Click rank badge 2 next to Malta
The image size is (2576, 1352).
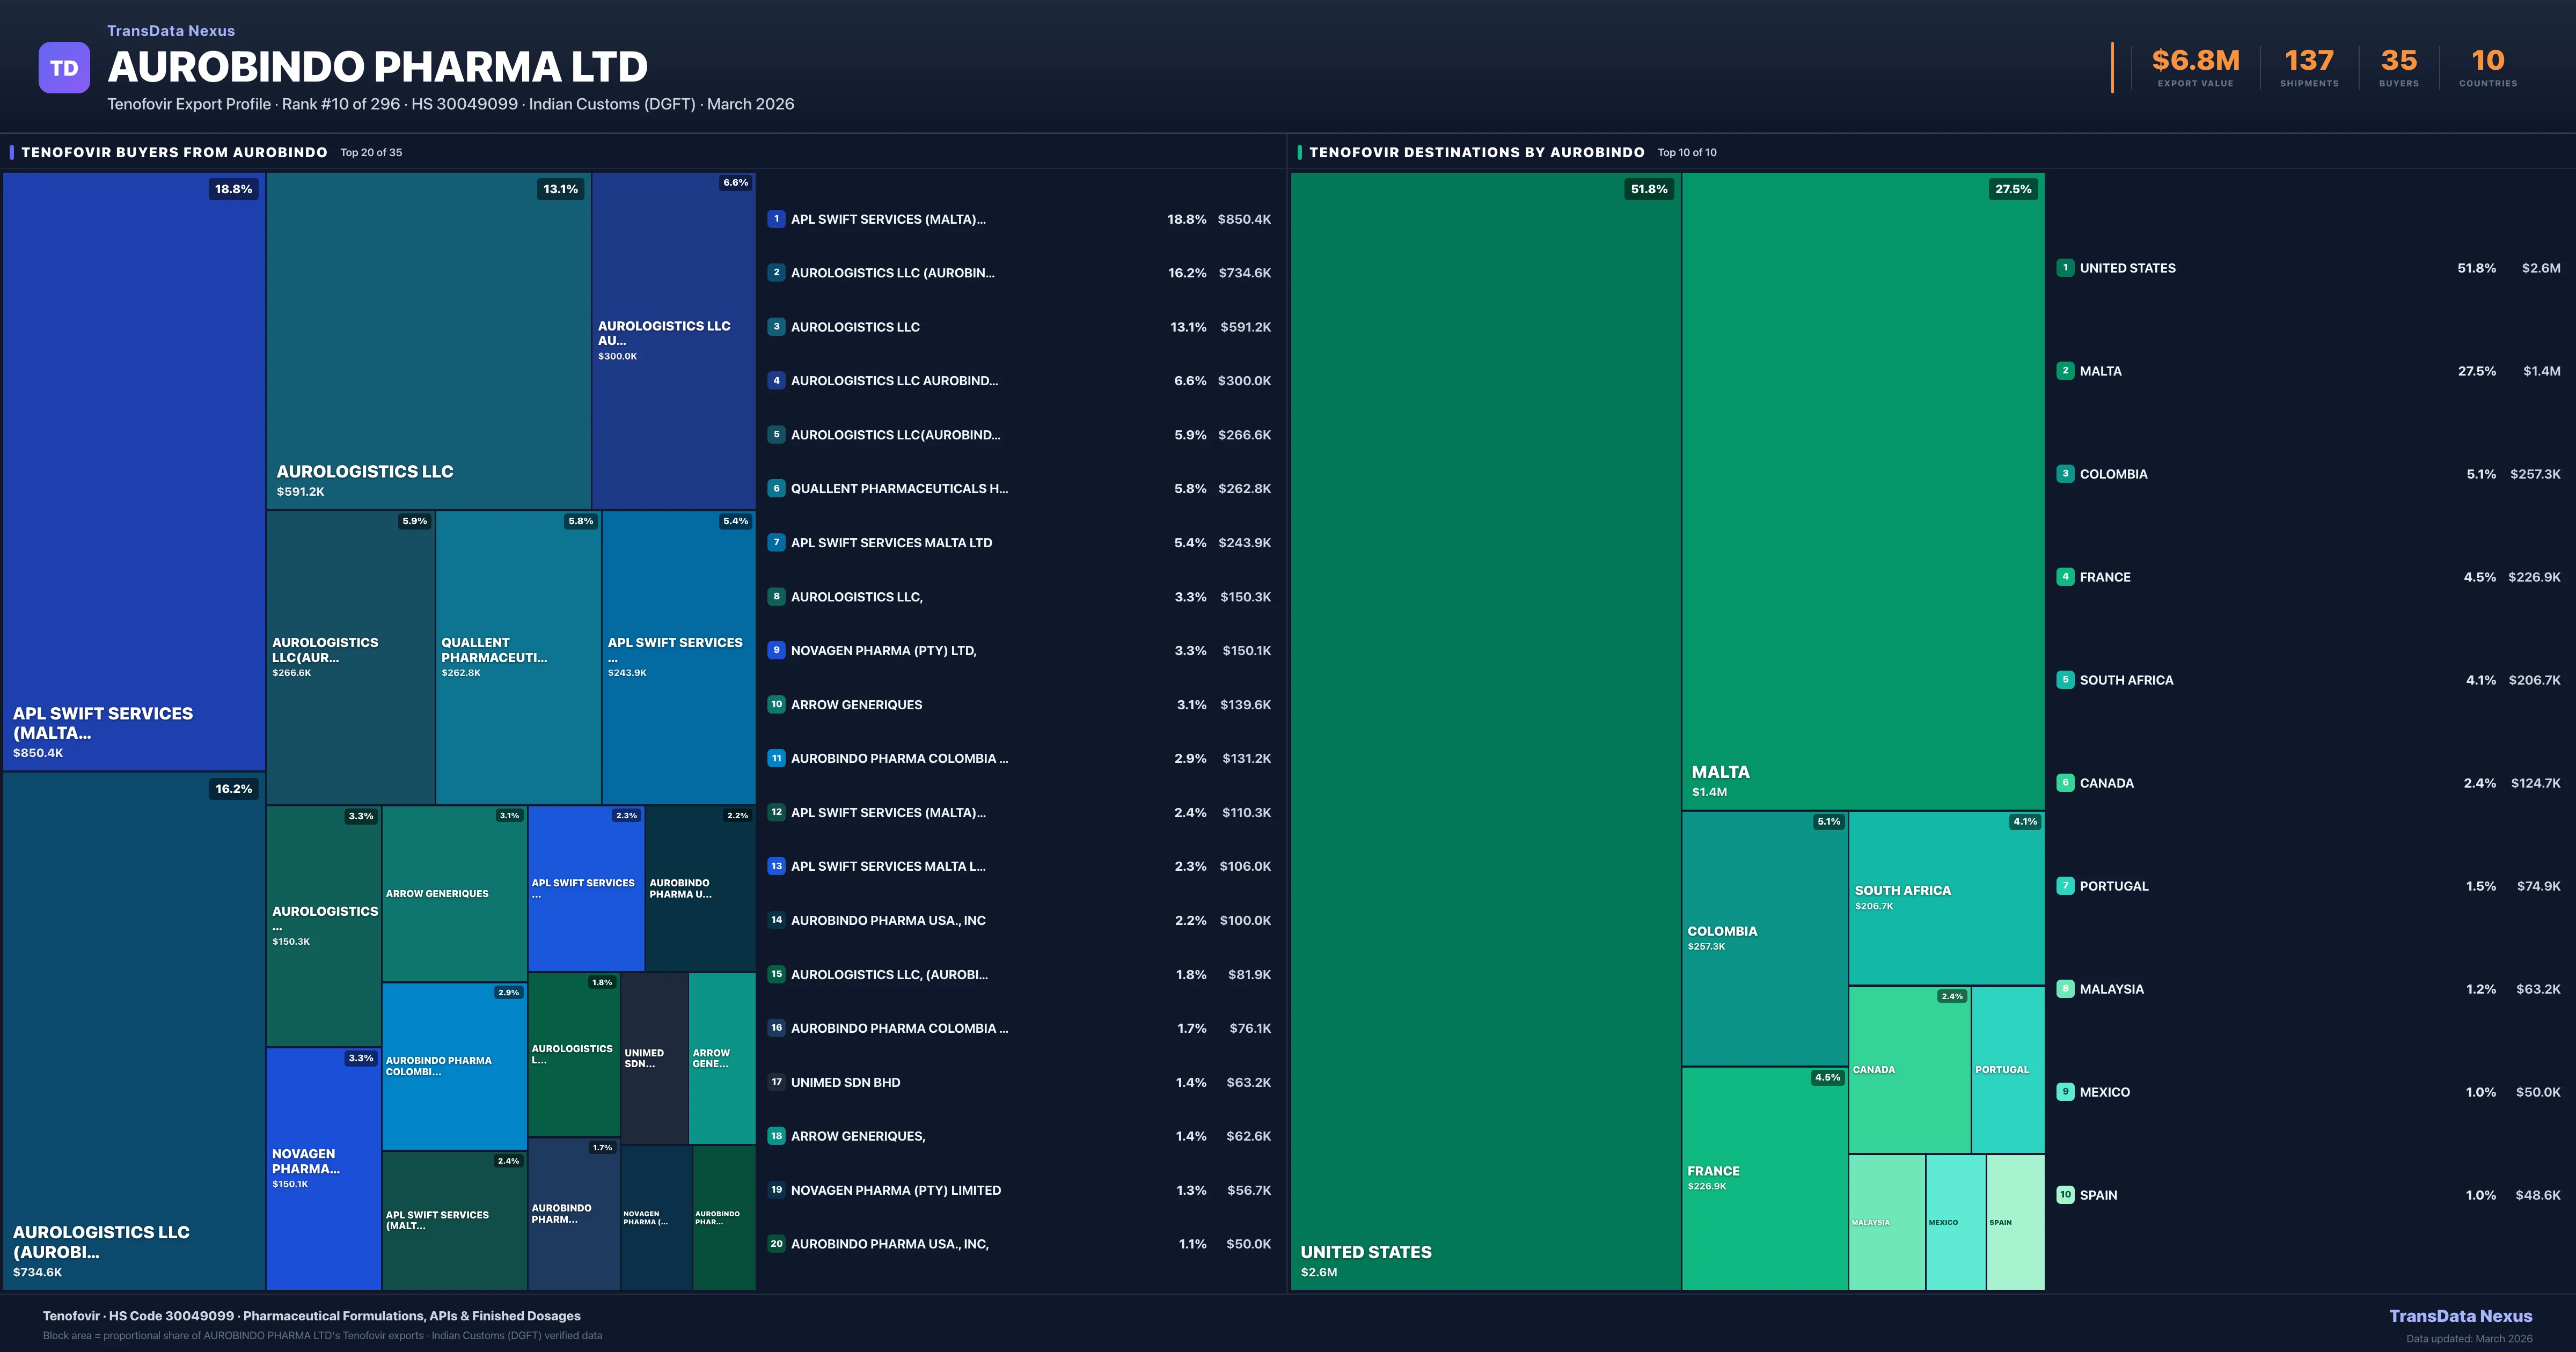click(2065, 371)
